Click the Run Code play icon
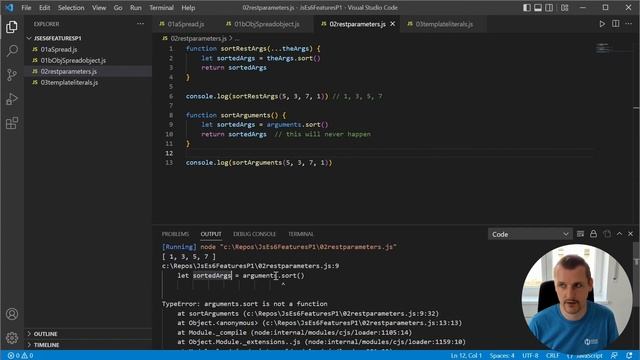The height and width of the screenshot is (360, 640). click(x=602, y=24)
